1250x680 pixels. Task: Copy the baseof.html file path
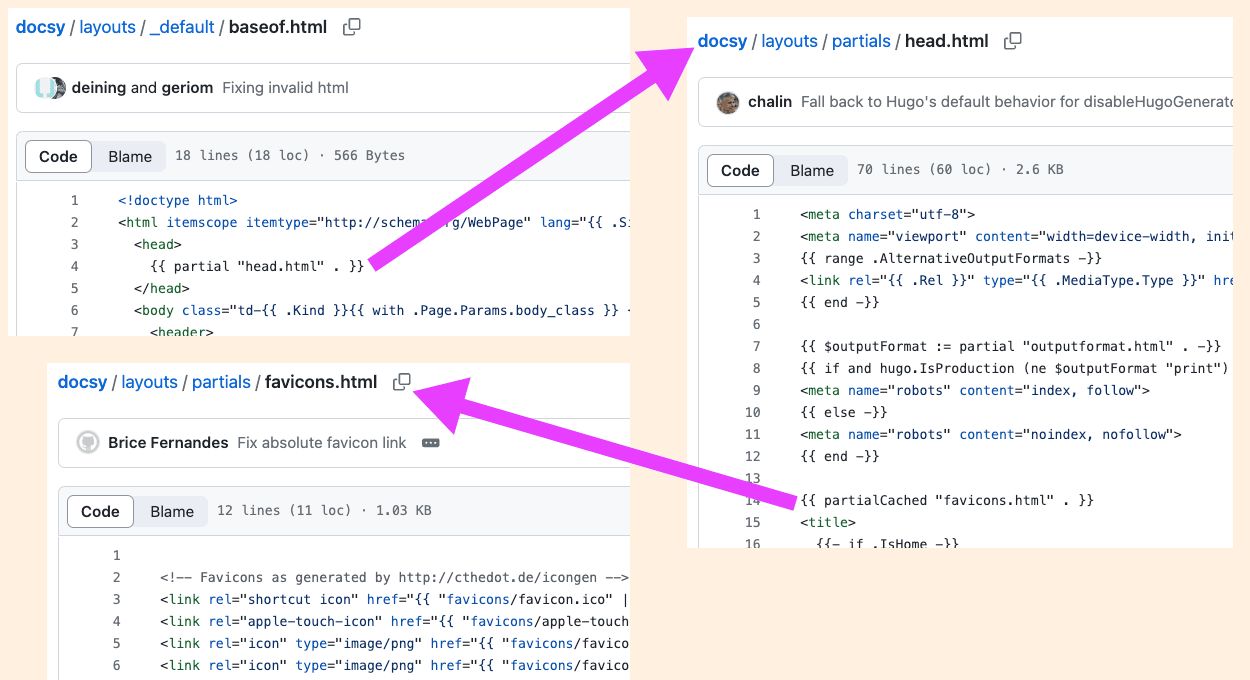click(351, 27)
